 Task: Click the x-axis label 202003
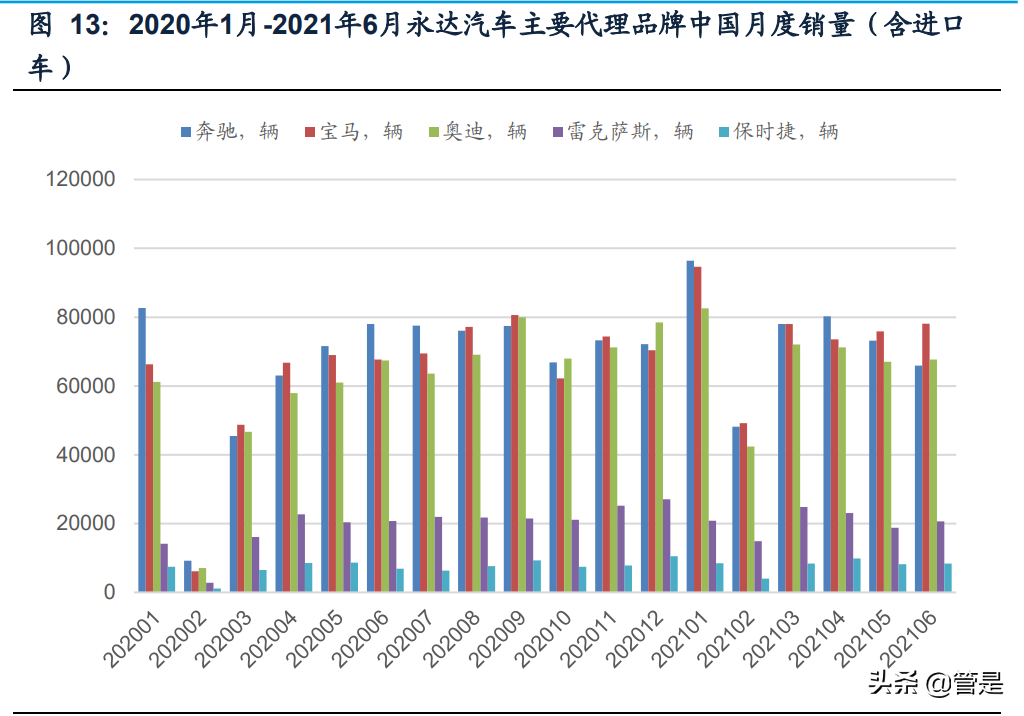(x=223, y=639)
